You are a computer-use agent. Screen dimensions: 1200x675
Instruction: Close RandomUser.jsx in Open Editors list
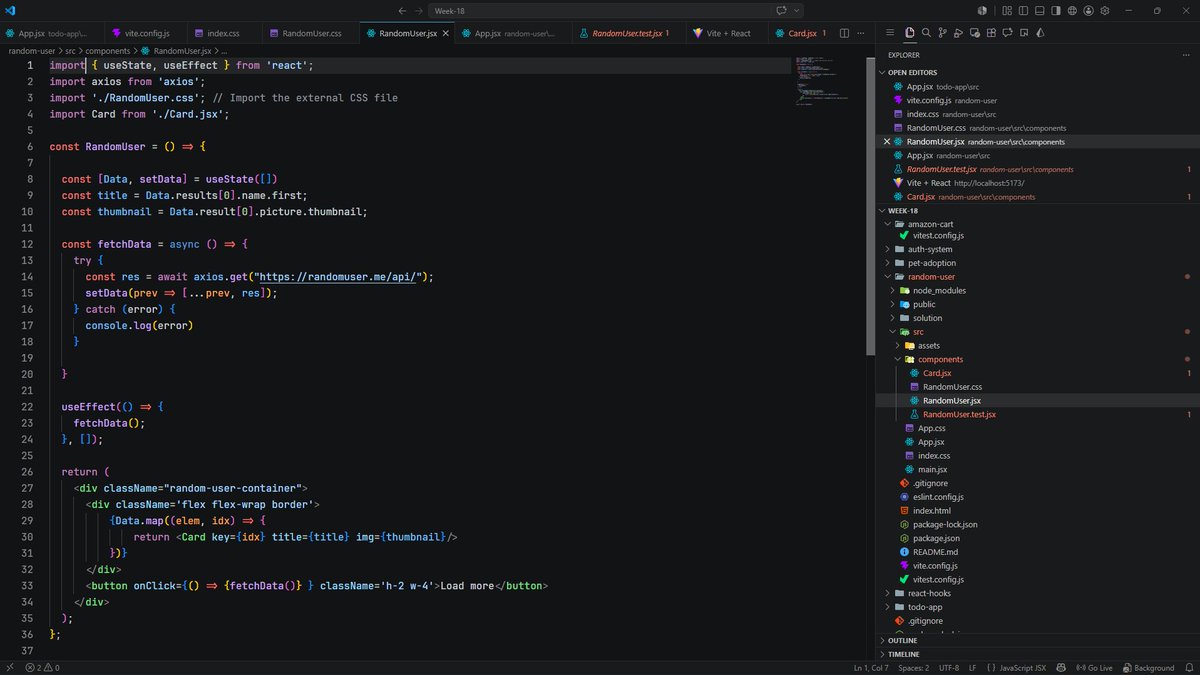(x=886, y=142)
